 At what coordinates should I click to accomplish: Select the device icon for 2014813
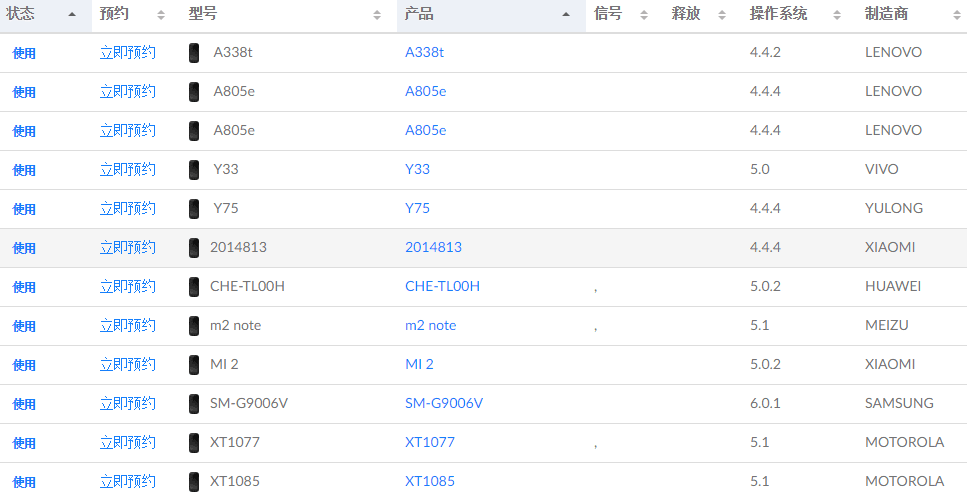click(194, 248)
